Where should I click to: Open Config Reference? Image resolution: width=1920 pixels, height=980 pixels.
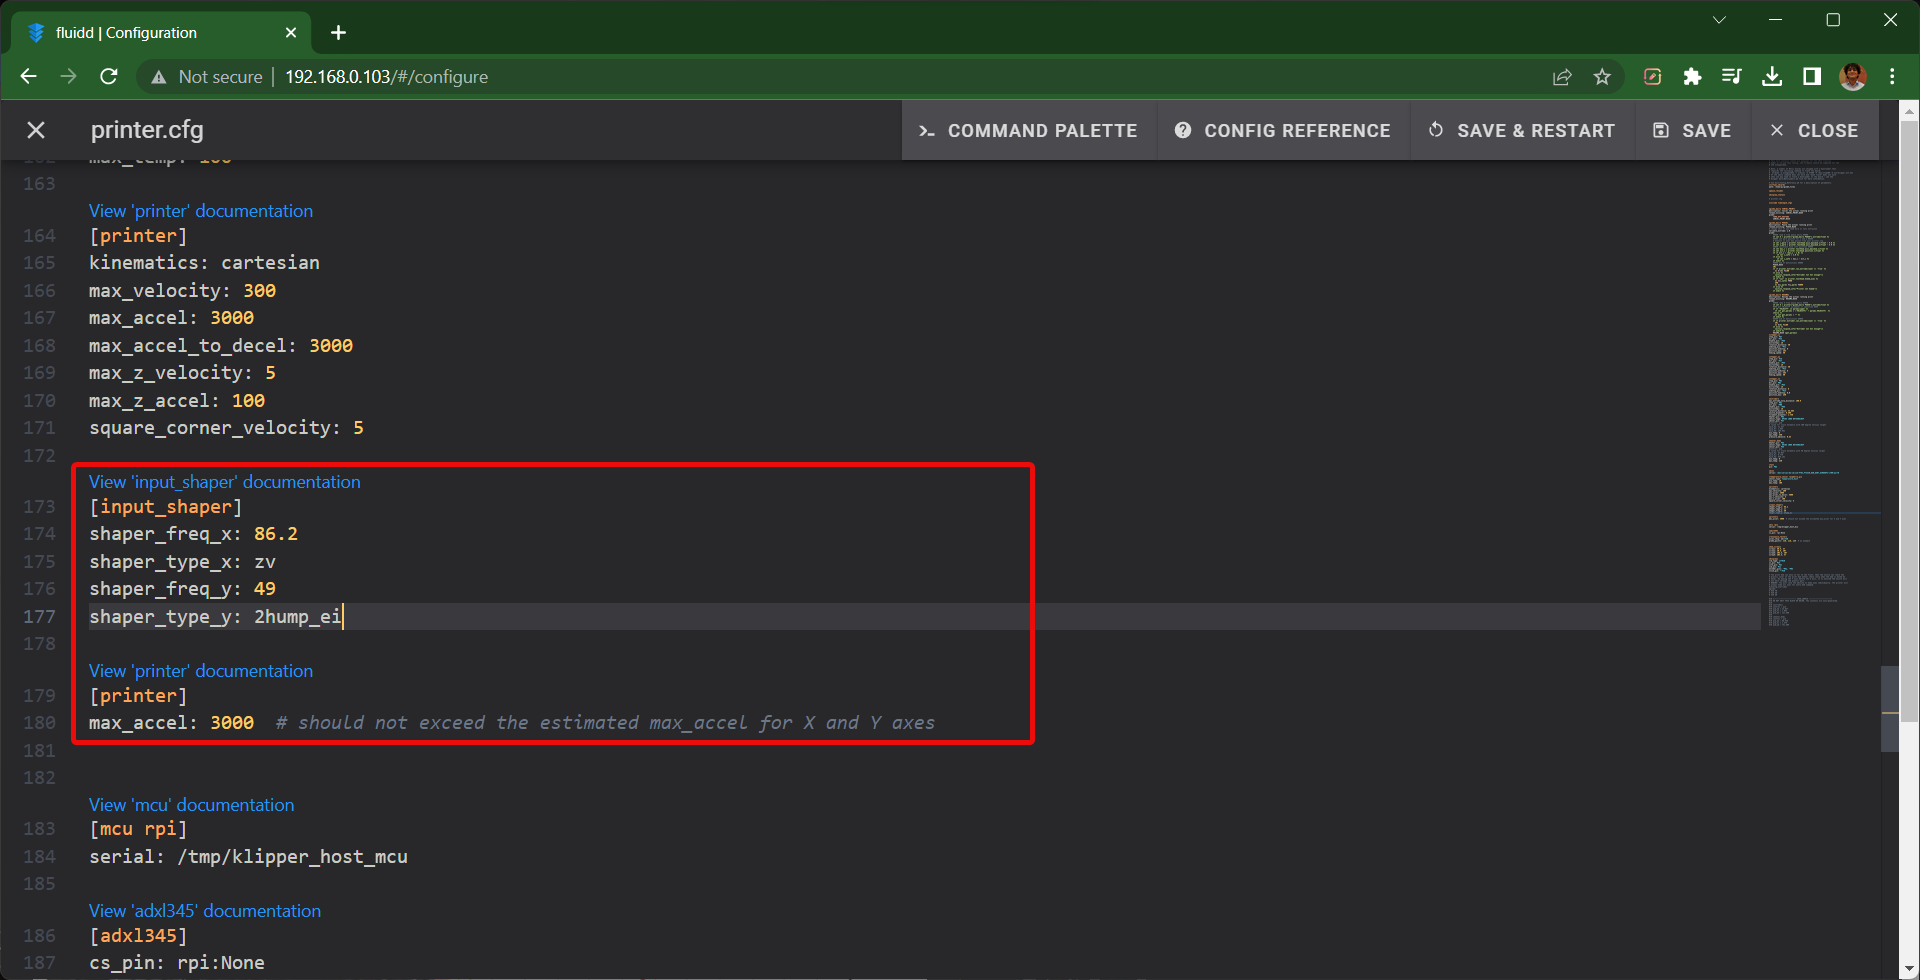click(1283, 130)
